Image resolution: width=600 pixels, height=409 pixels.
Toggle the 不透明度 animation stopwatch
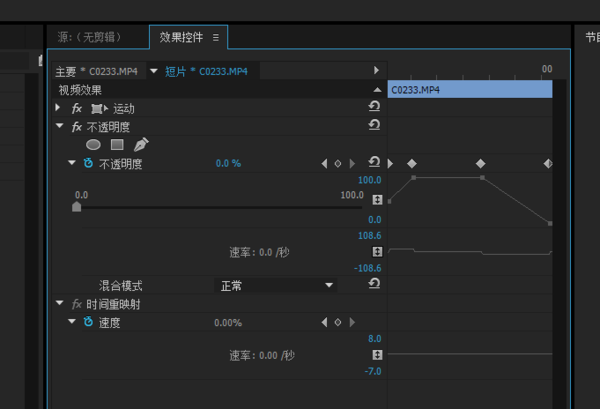coord(88,163)
